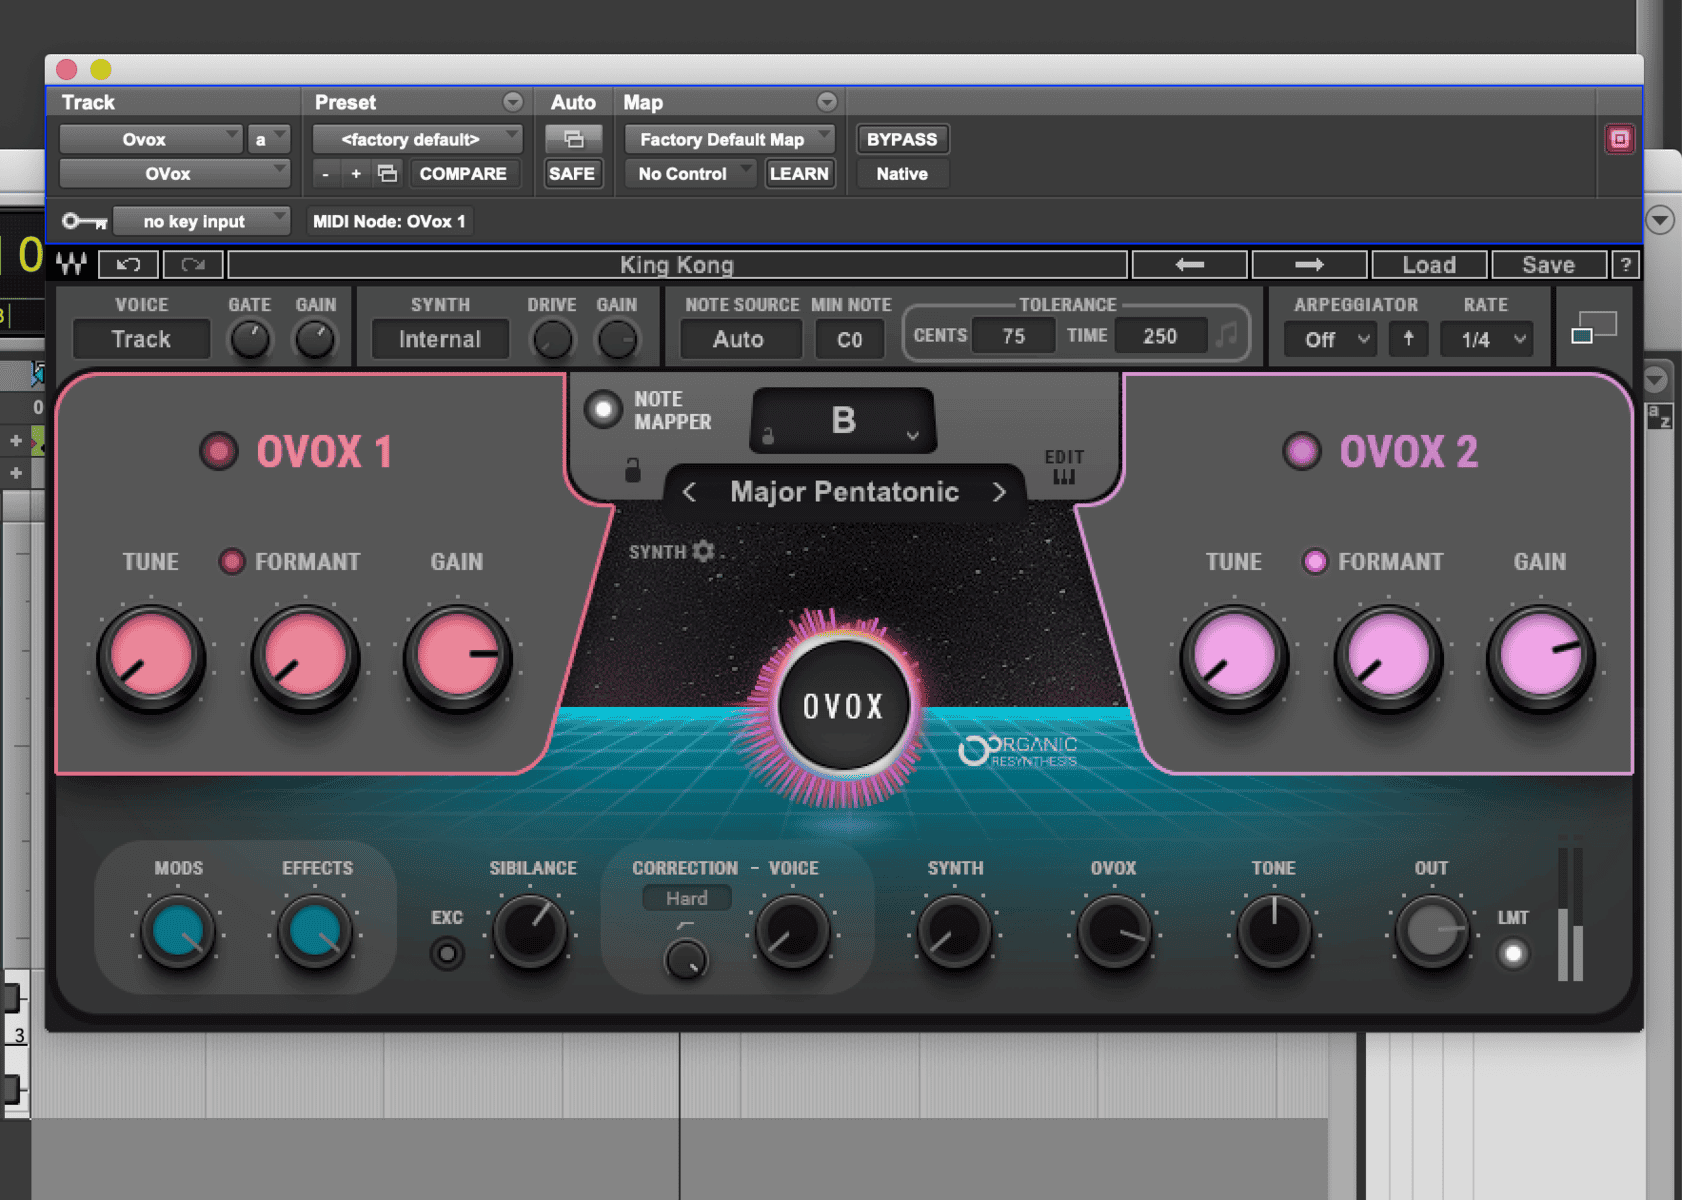This screenshot has height=1200, width=1682.
Task: Open the VOICE Track source menu
Action: [x=141, y=339]
